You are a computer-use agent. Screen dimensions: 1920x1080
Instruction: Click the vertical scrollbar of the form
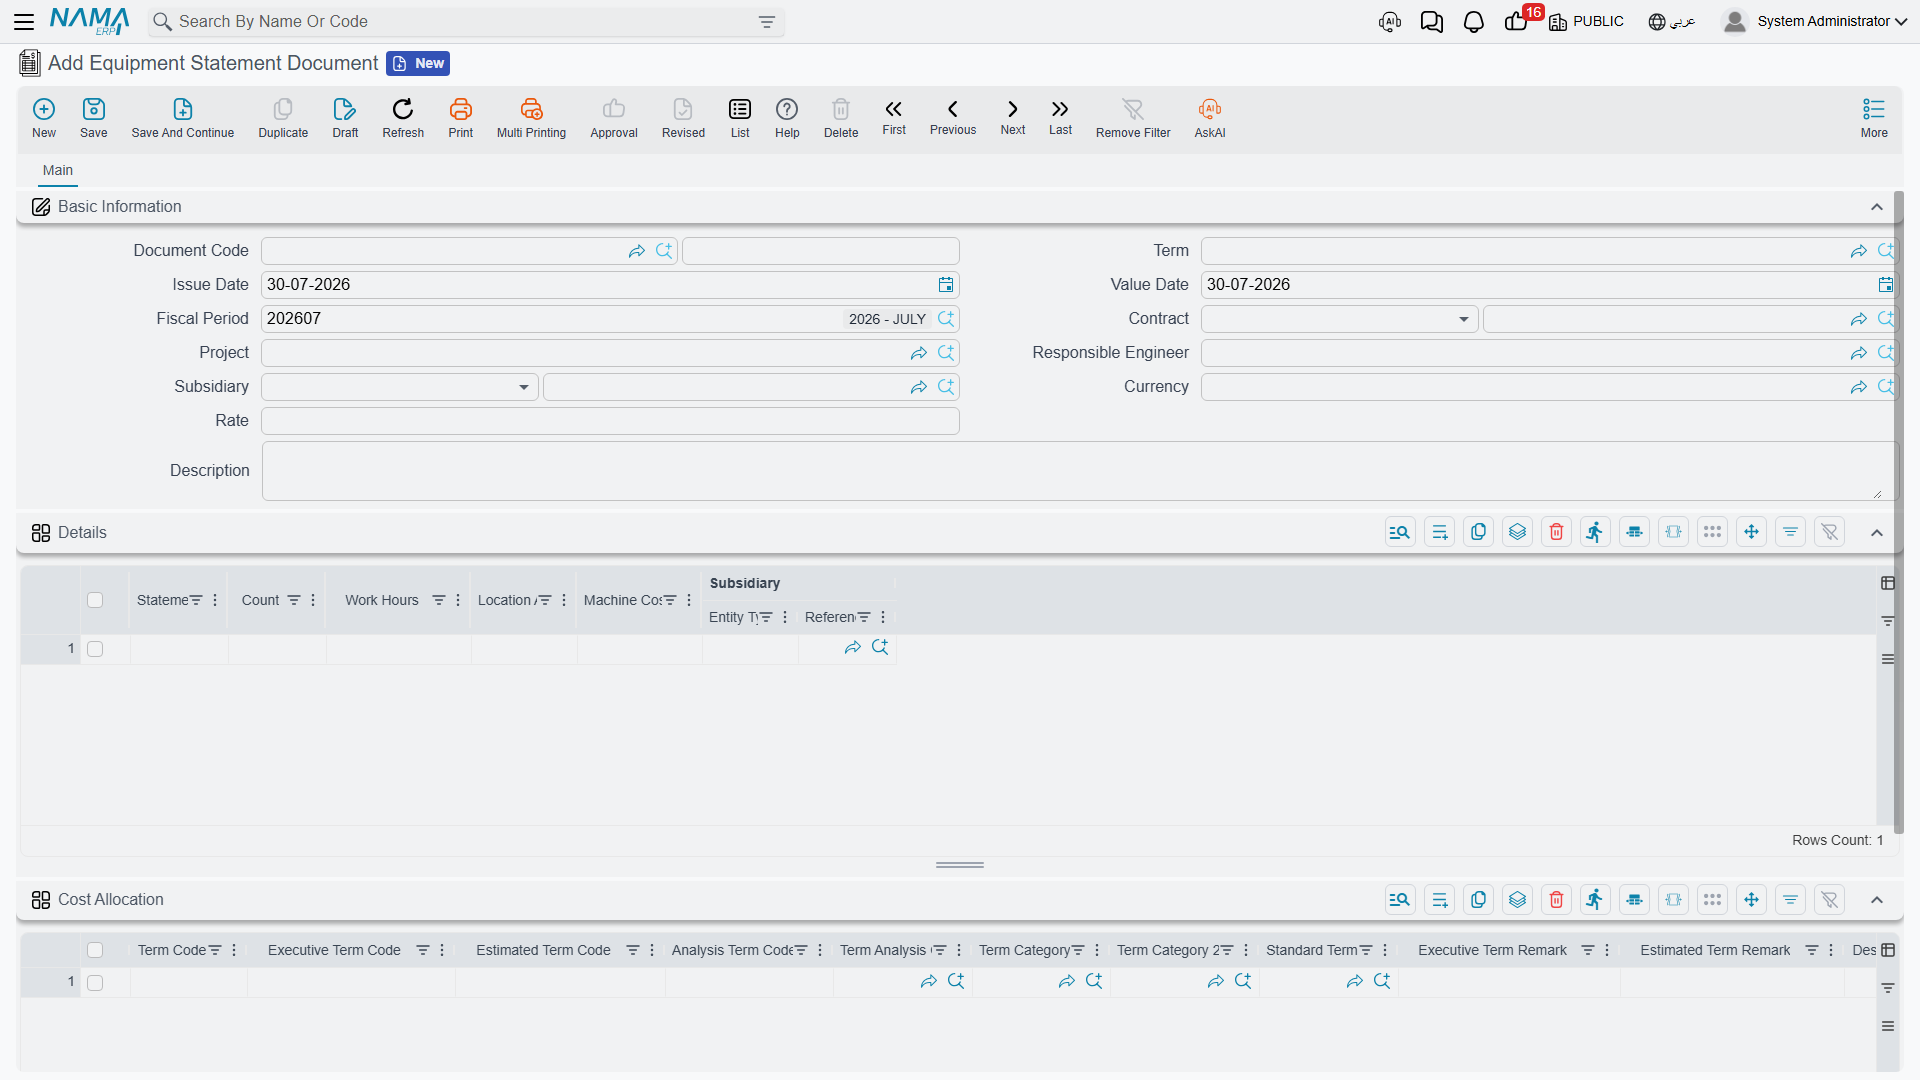(1898, 512)
